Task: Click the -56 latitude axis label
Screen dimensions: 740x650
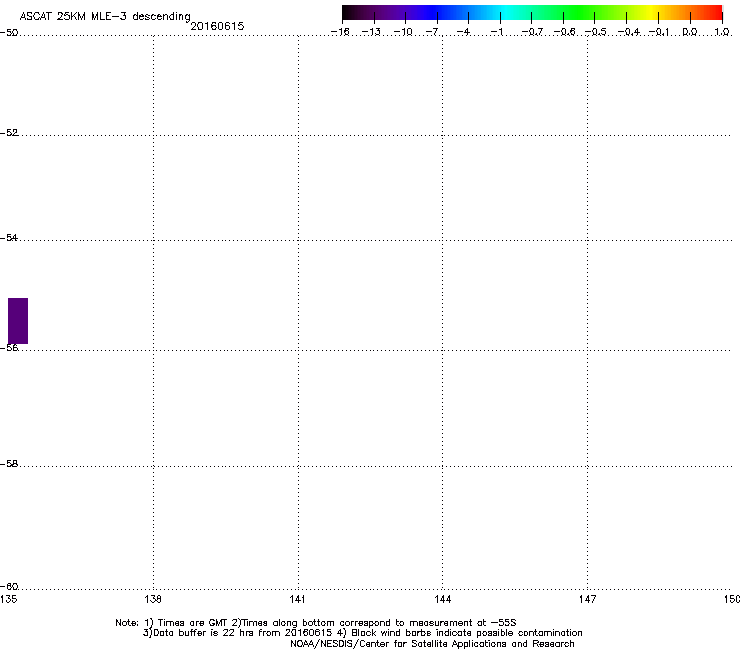Action: pos(9,348)
